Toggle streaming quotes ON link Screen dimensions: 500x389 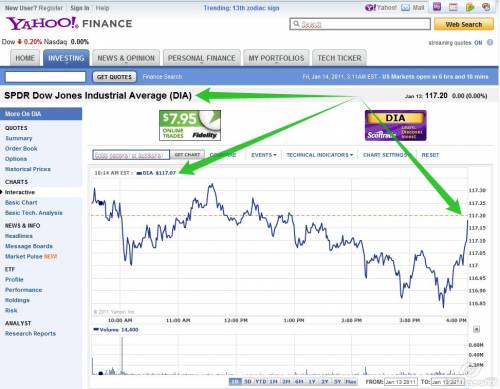click(478, 43)
